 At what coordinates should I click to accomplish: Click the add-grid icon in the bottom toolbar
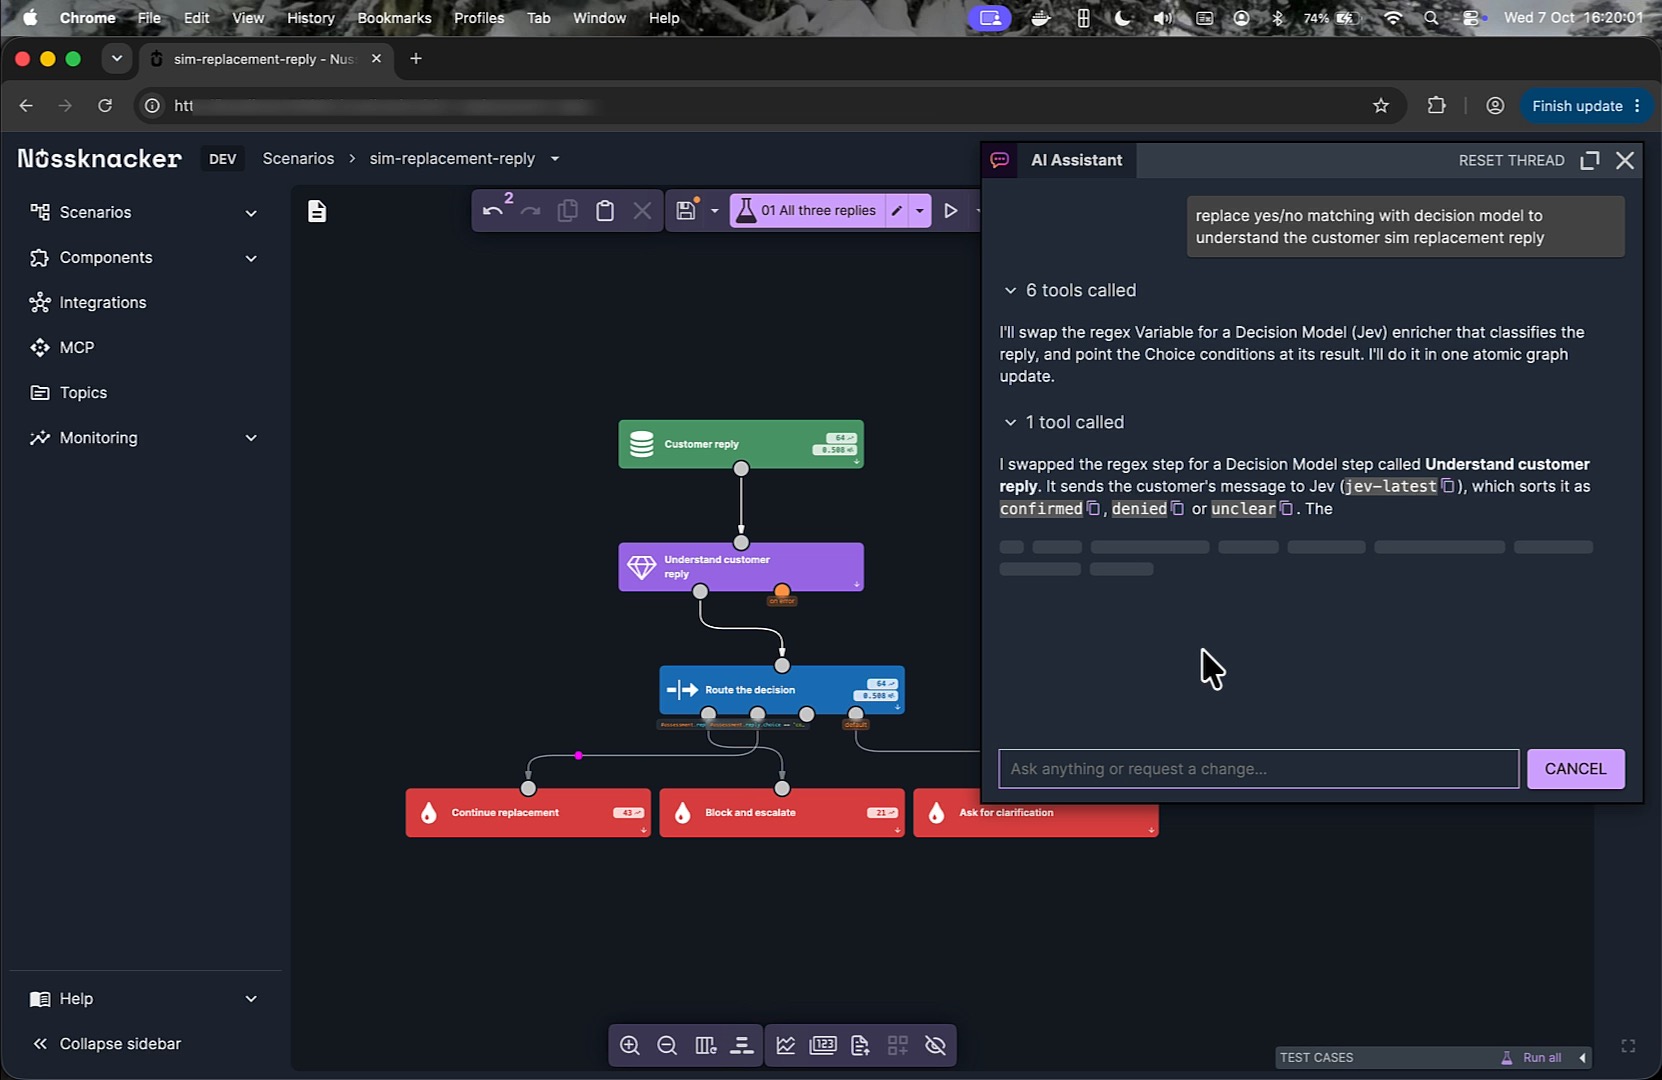tap(898, 1045)
